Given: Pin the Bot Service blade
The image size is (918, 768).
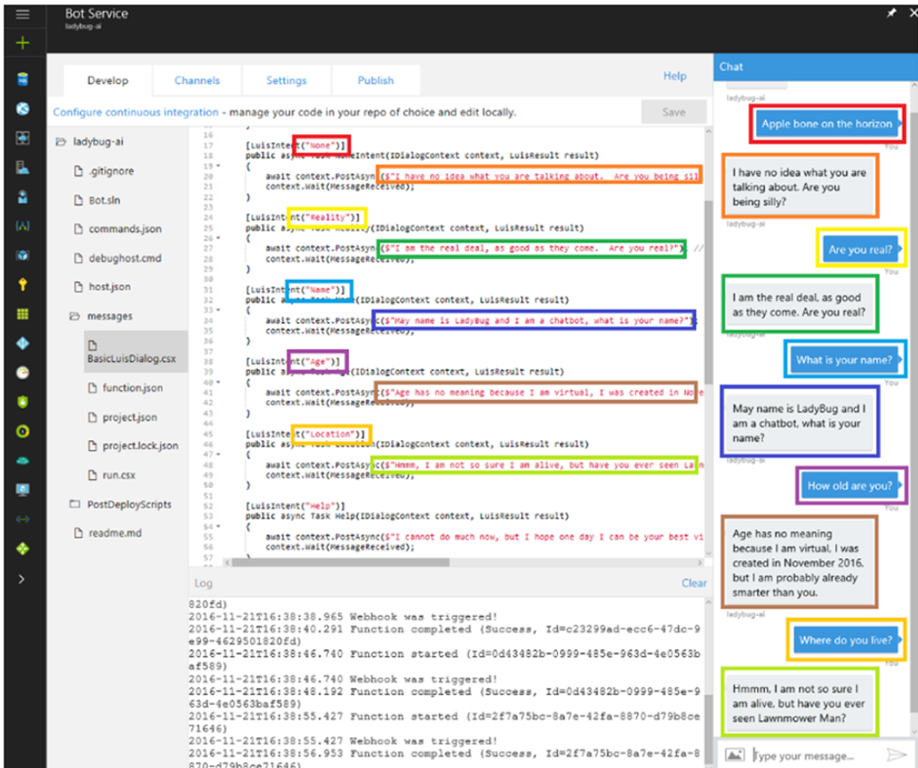Looking at the screenshot, I should point(891,13).
